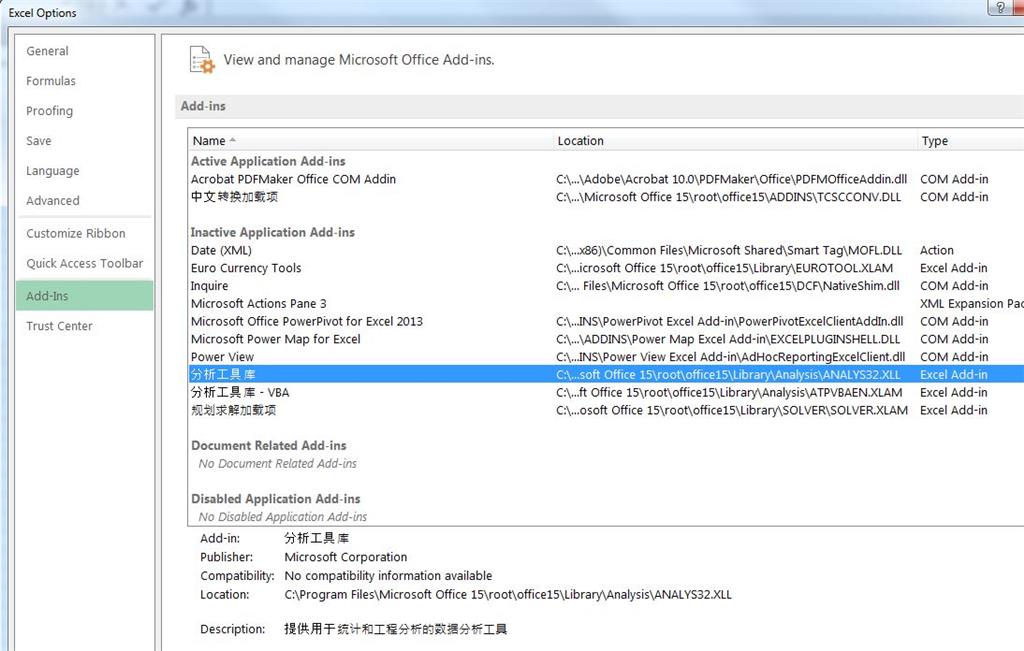This screenshot has height=651, width=1024.
Task: Select the Add-Ins category
Action: click(x=85, y=296)
